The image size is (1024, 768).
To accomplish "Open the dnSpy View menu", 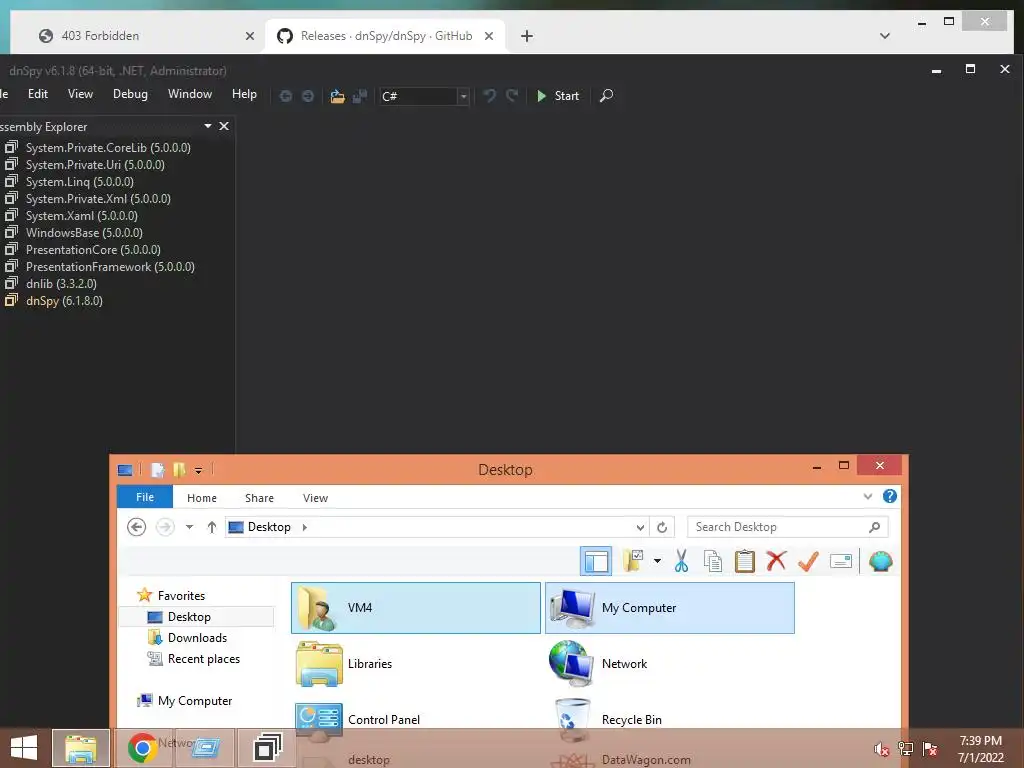I will [x=80, y=94].
